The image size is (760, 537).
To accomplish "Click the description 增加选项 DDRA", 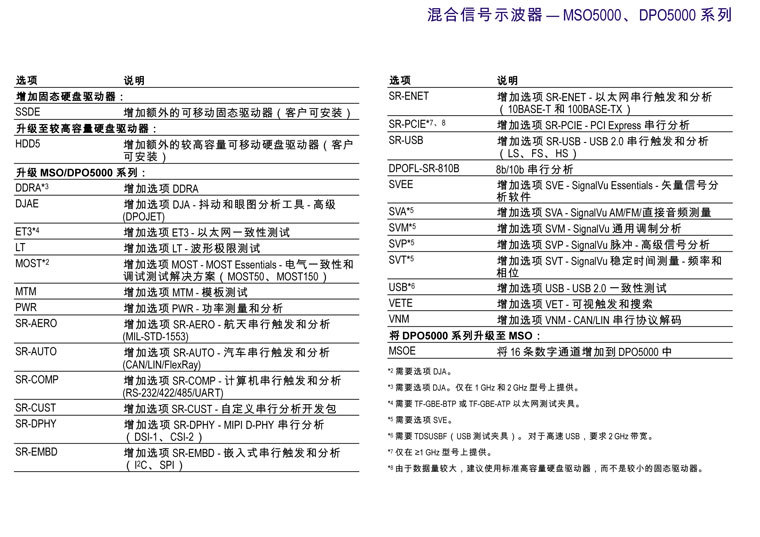I will tap(161, 189).
